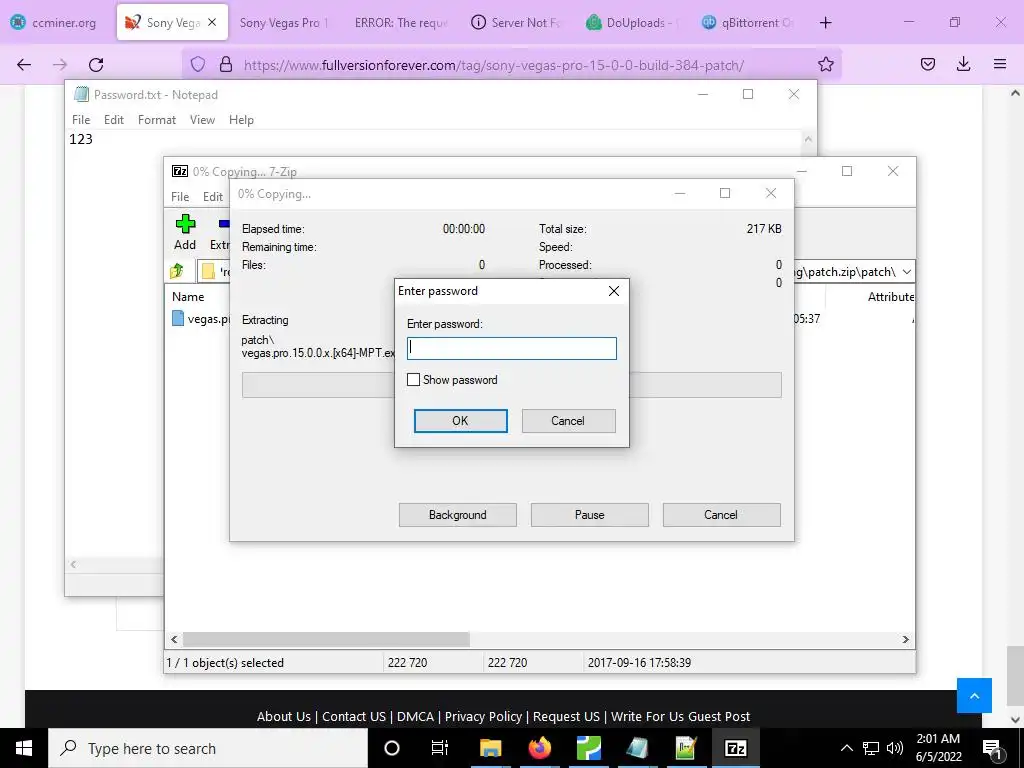This screenshot has width=1024, height=768.
Task: Go back in browser history
Action: pyautogui.click(x=24, y=64)
